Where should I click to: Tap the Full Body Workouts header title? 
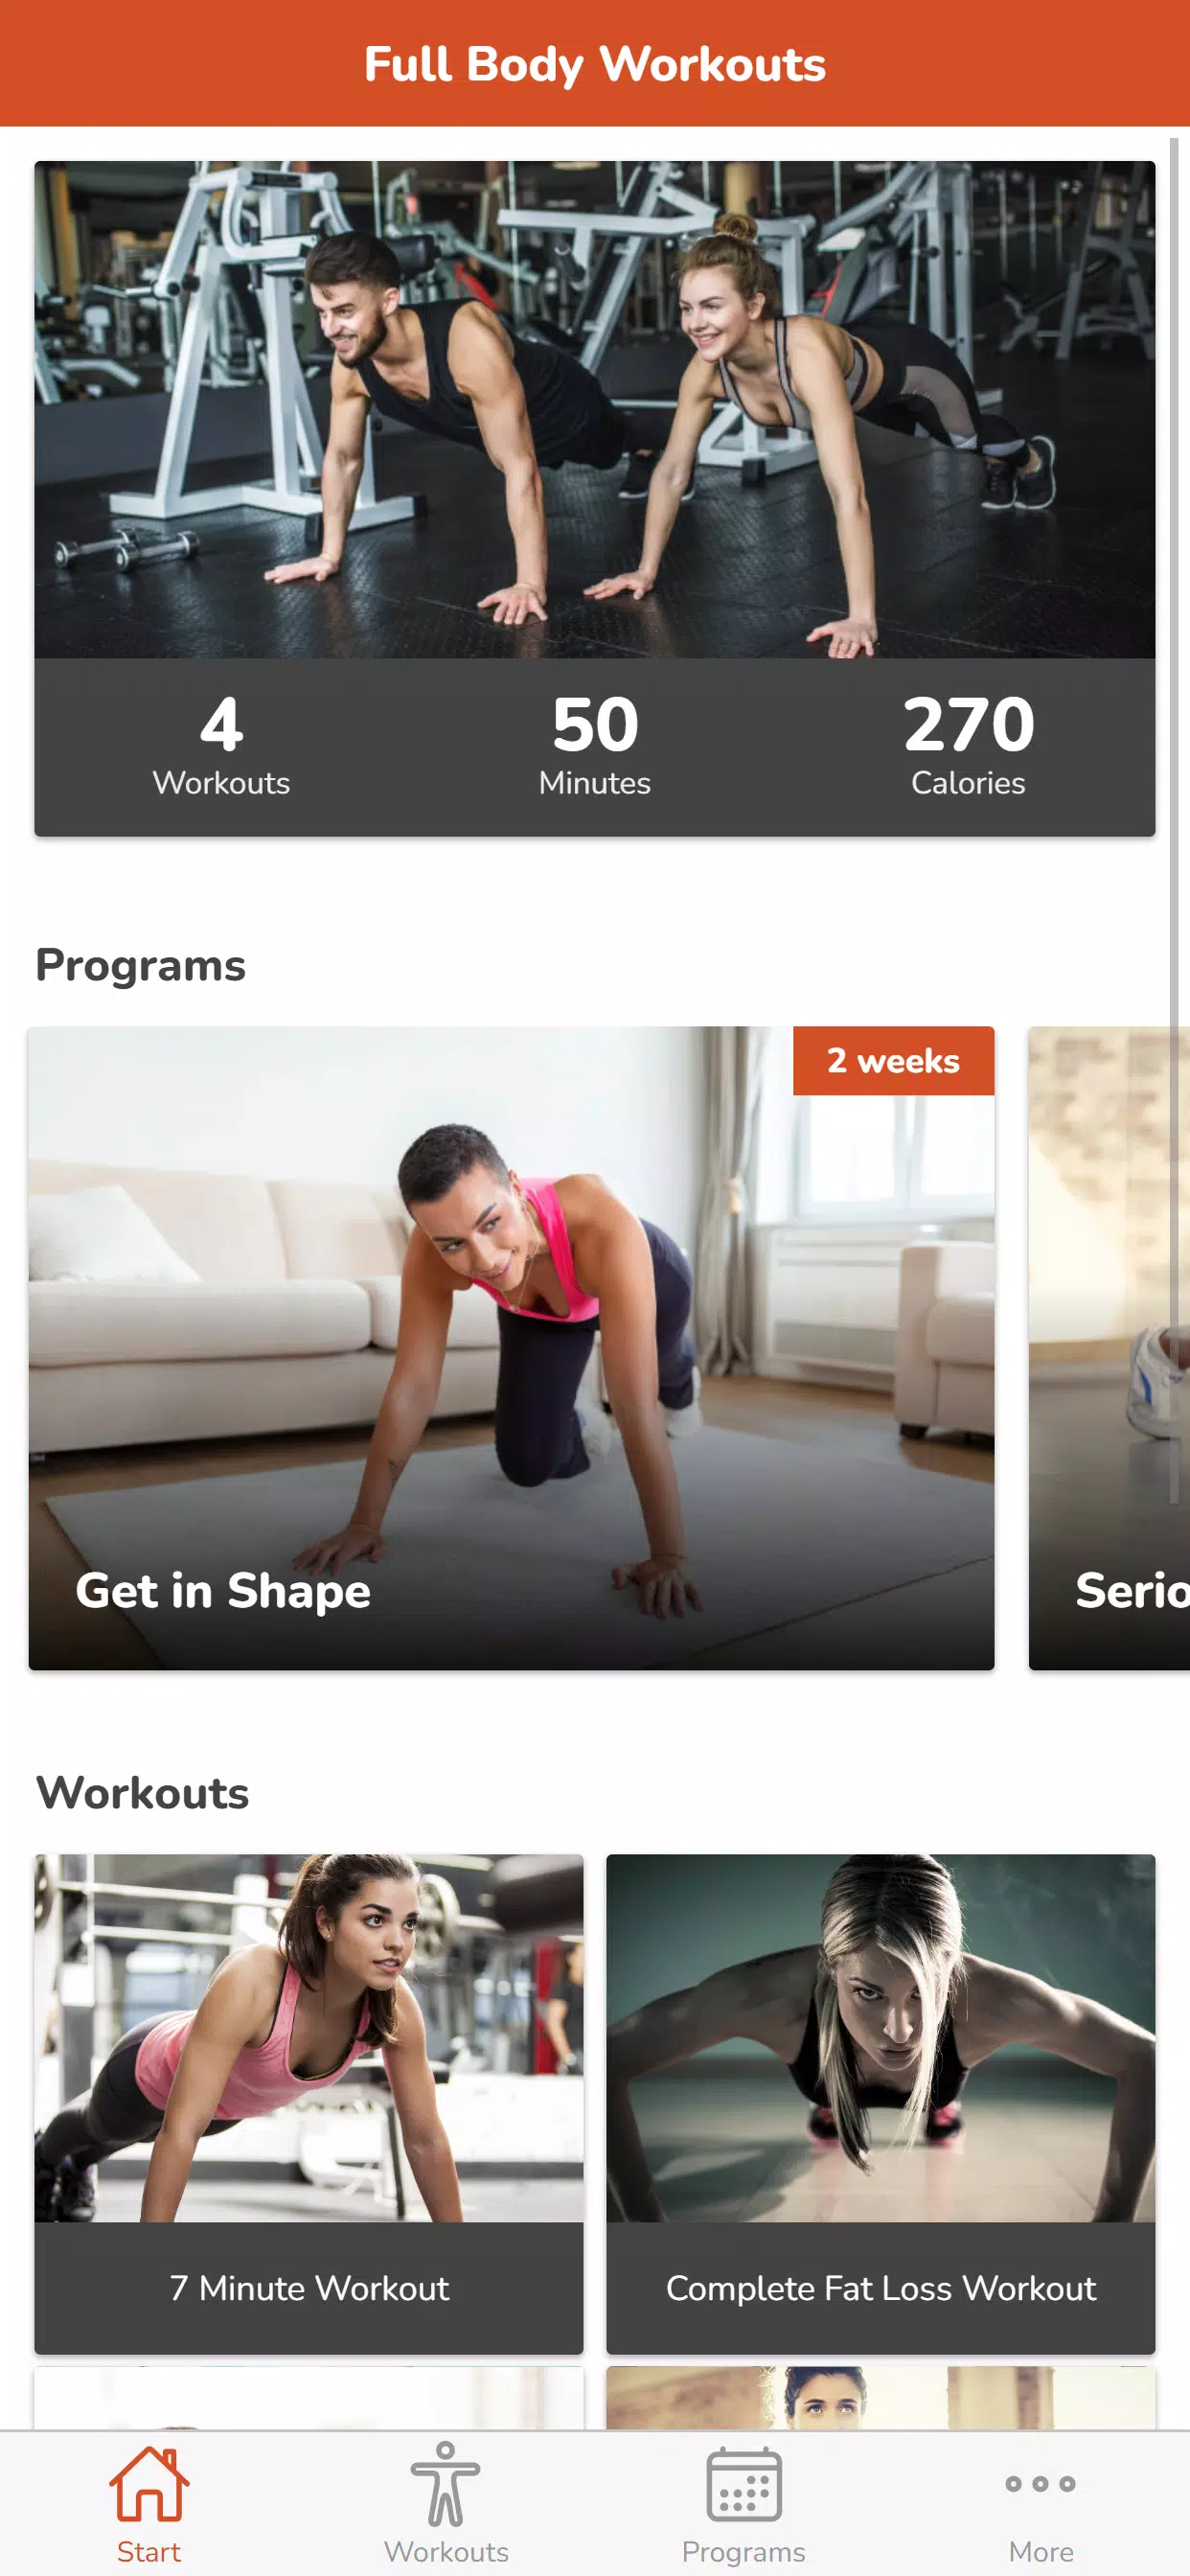point(594,65)
